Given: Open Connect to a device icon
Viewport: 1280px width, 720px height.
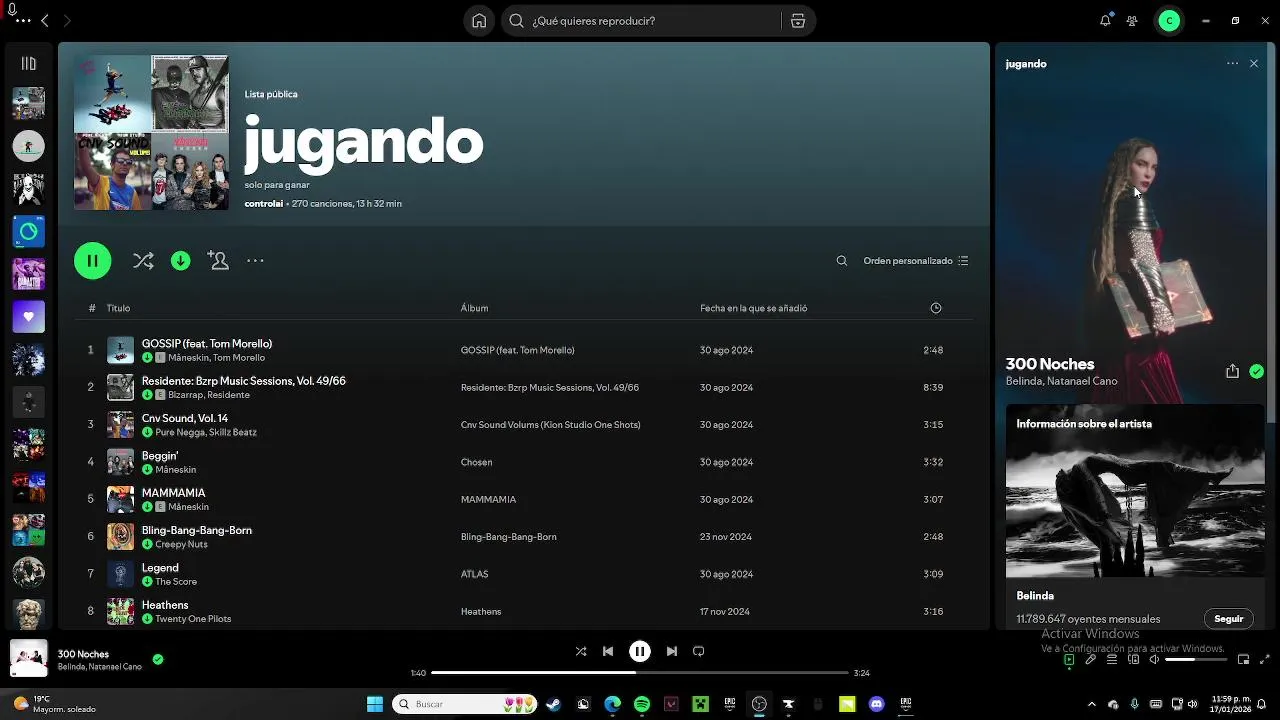Looking at the screenshot, I should click(1134, 660).
